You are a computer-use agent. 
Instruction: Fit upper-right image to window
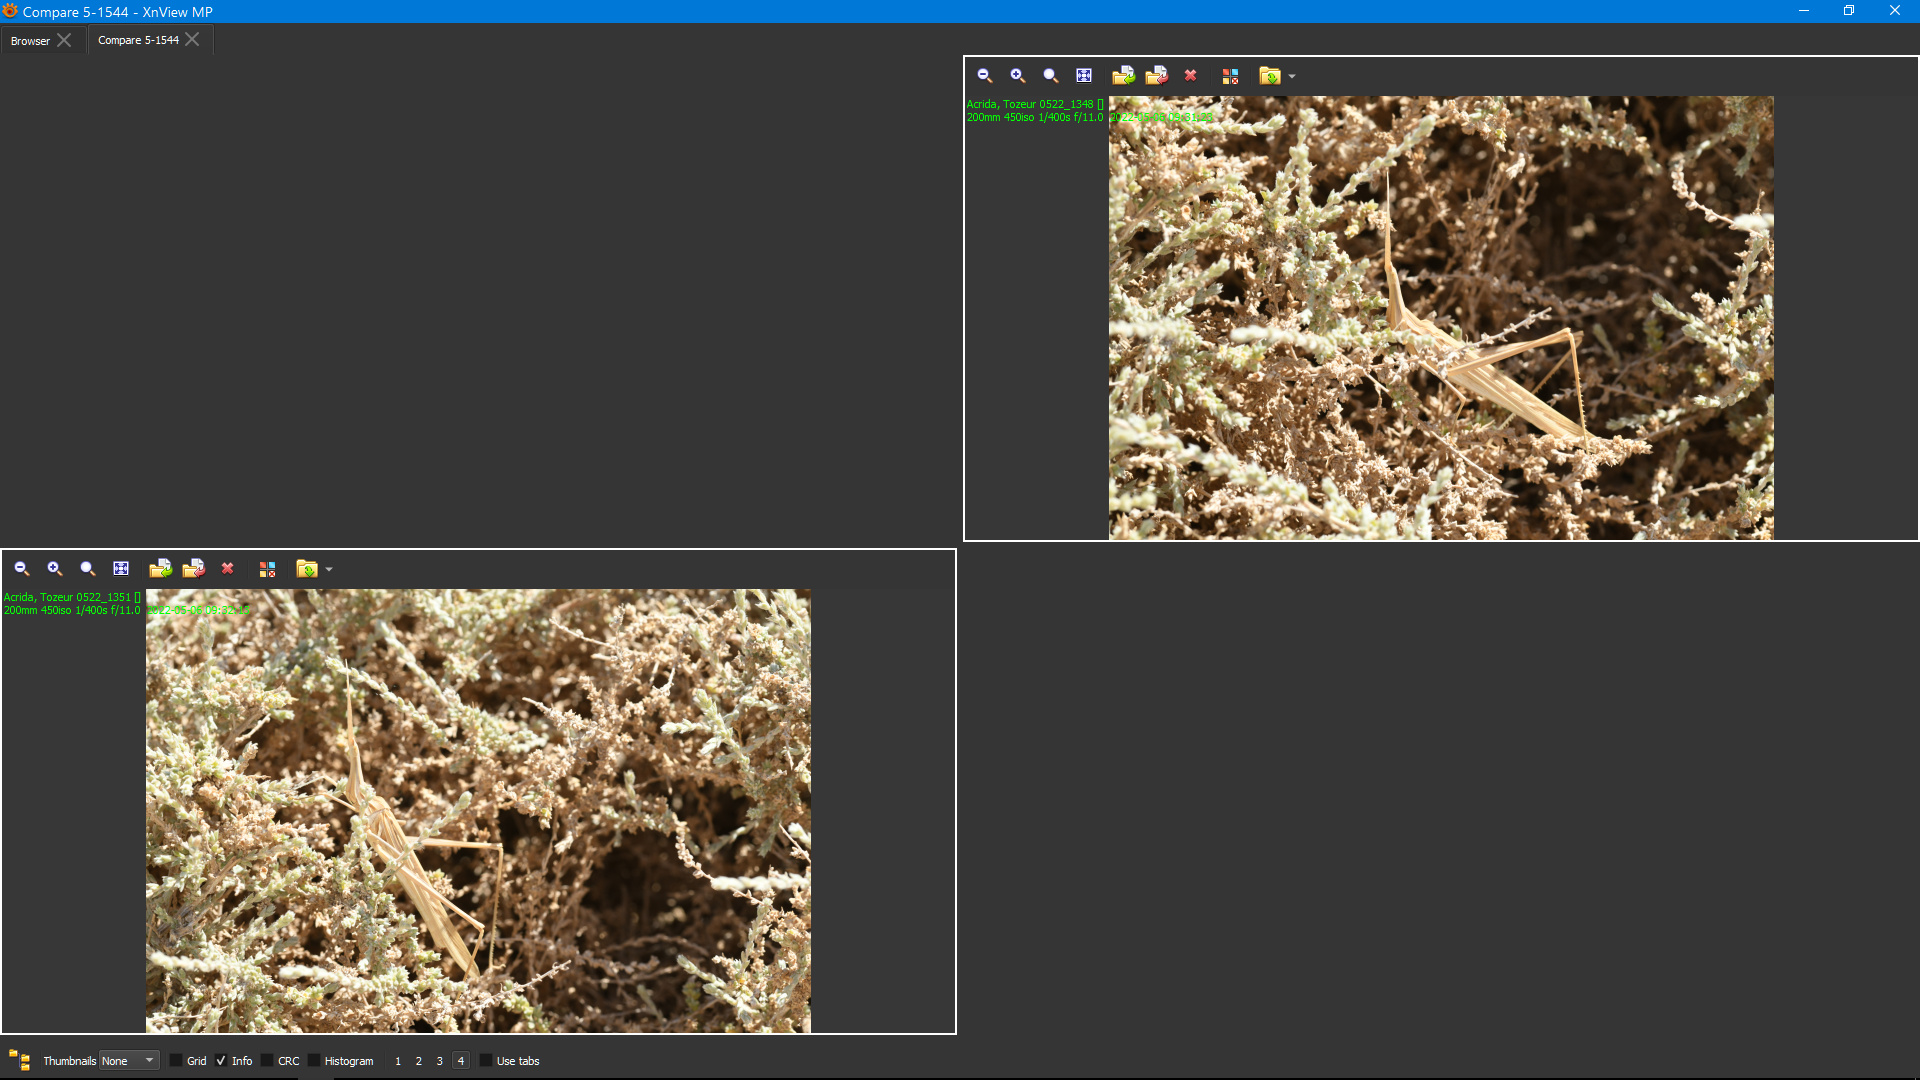click(1084, 76)
